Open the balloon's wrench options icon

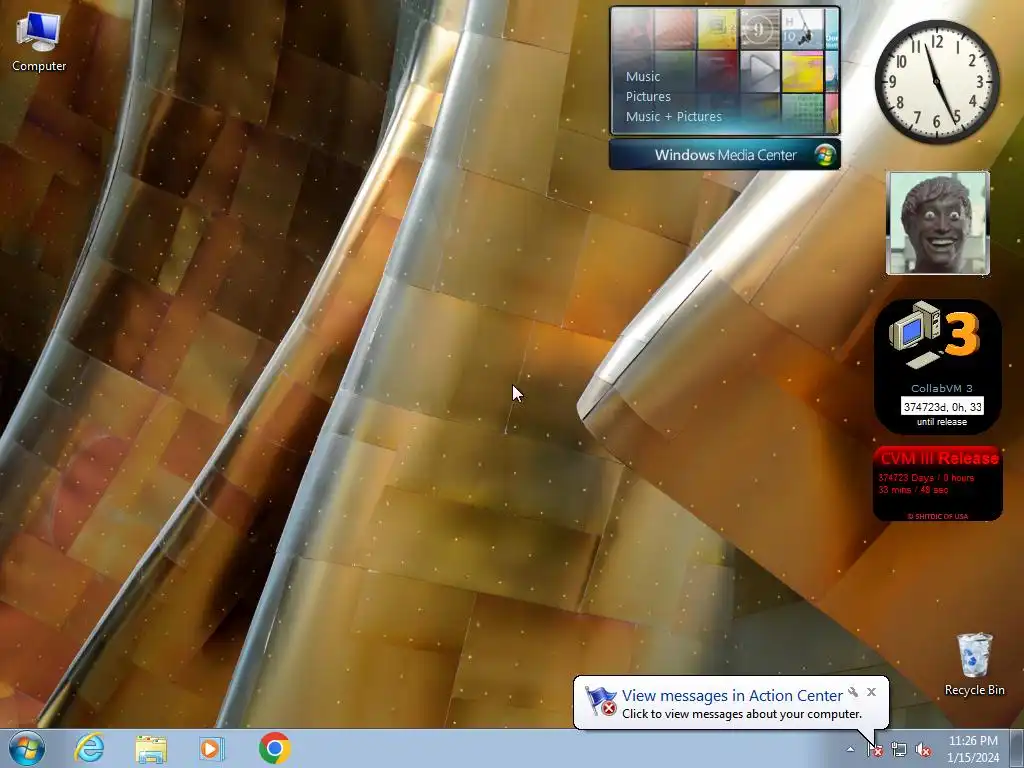click(853, 692)
